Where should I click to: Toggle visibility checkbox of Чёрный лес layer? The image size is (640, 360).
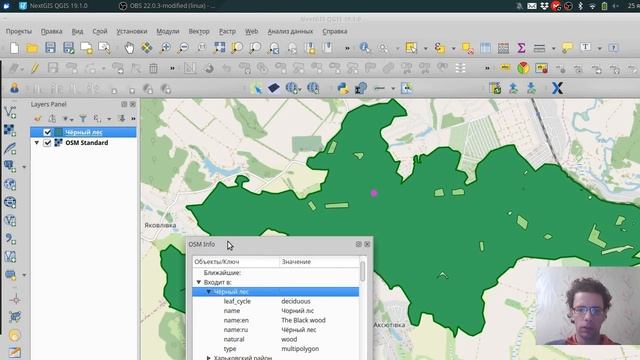coord(47,132)
